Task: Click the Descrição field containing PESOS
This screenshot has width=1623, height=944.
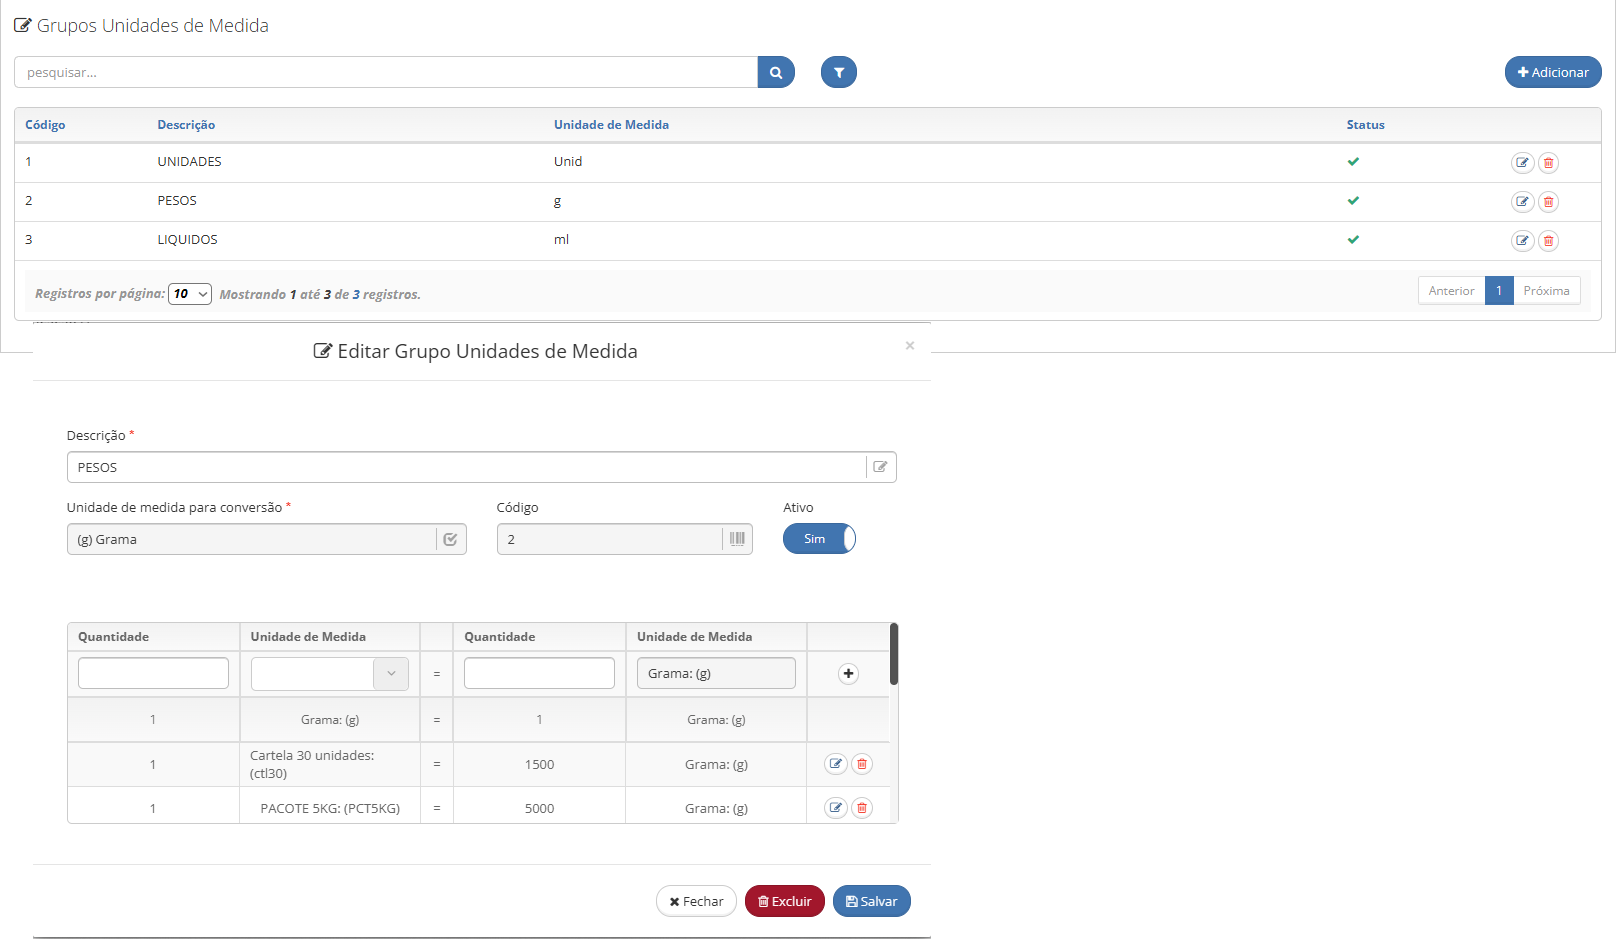Action: click(466, 467)
